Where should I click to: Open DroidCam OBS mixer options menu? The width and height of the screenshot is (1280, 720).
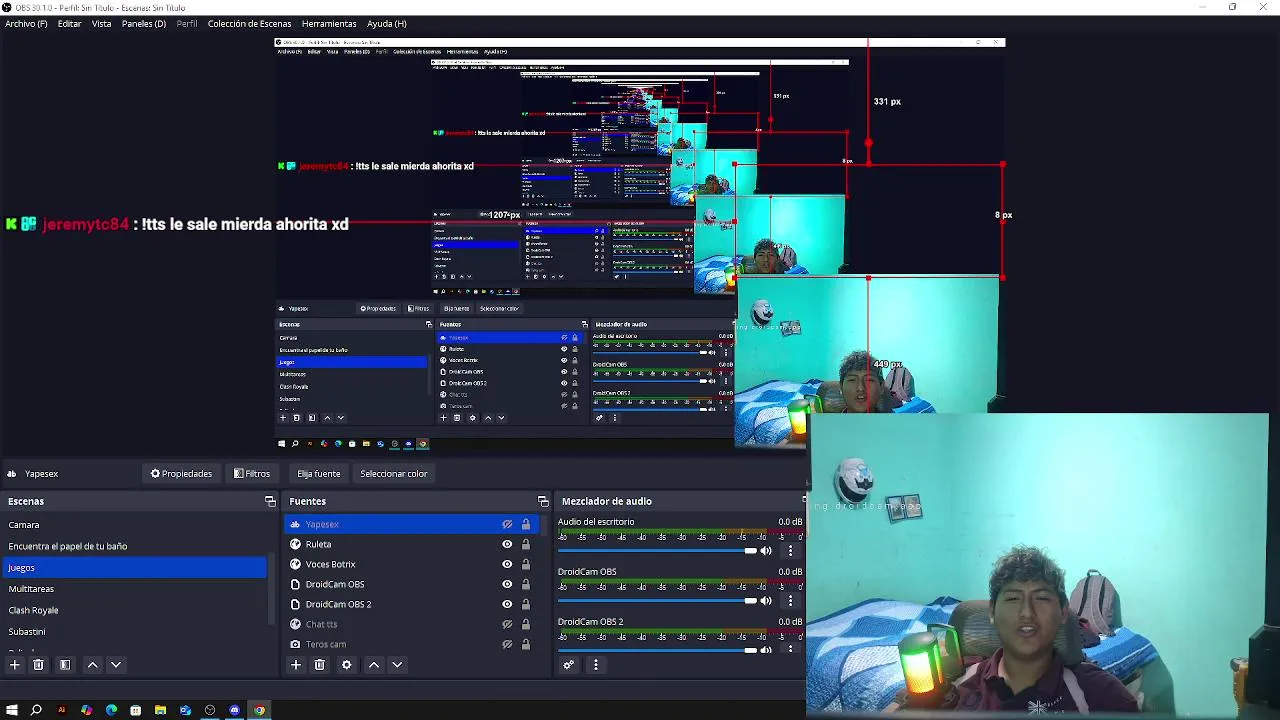(790, 601)
